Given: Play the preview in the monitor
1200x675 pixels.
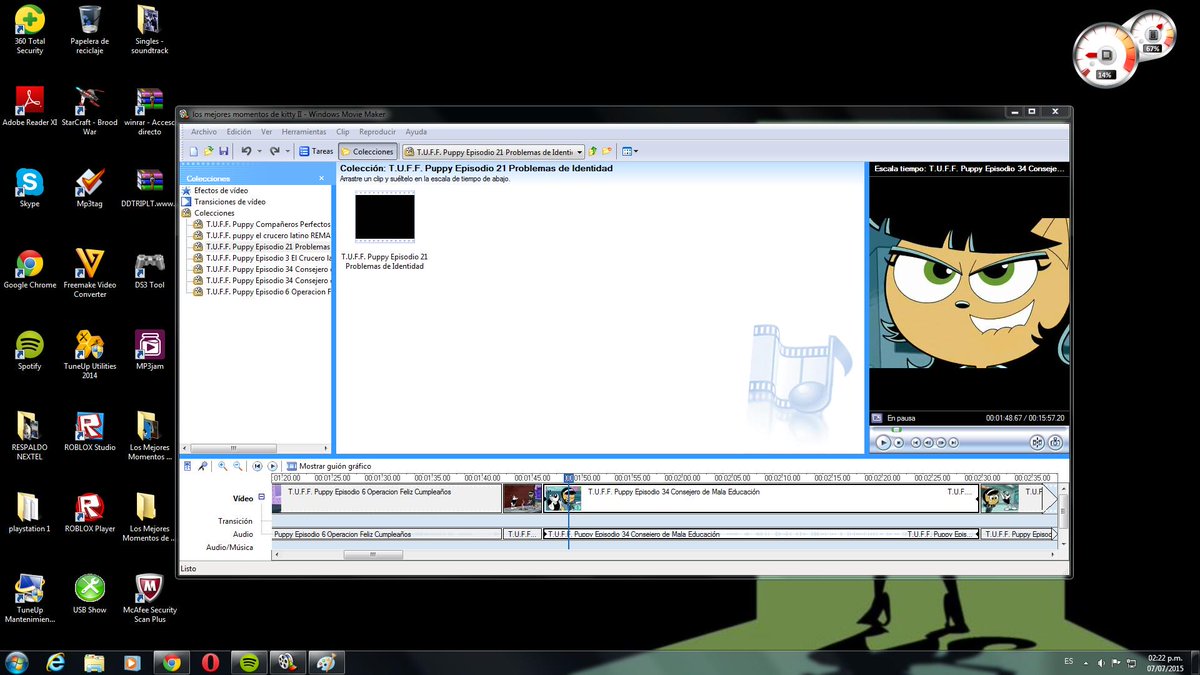Looking at the screenshot, I should coord(882,442).
